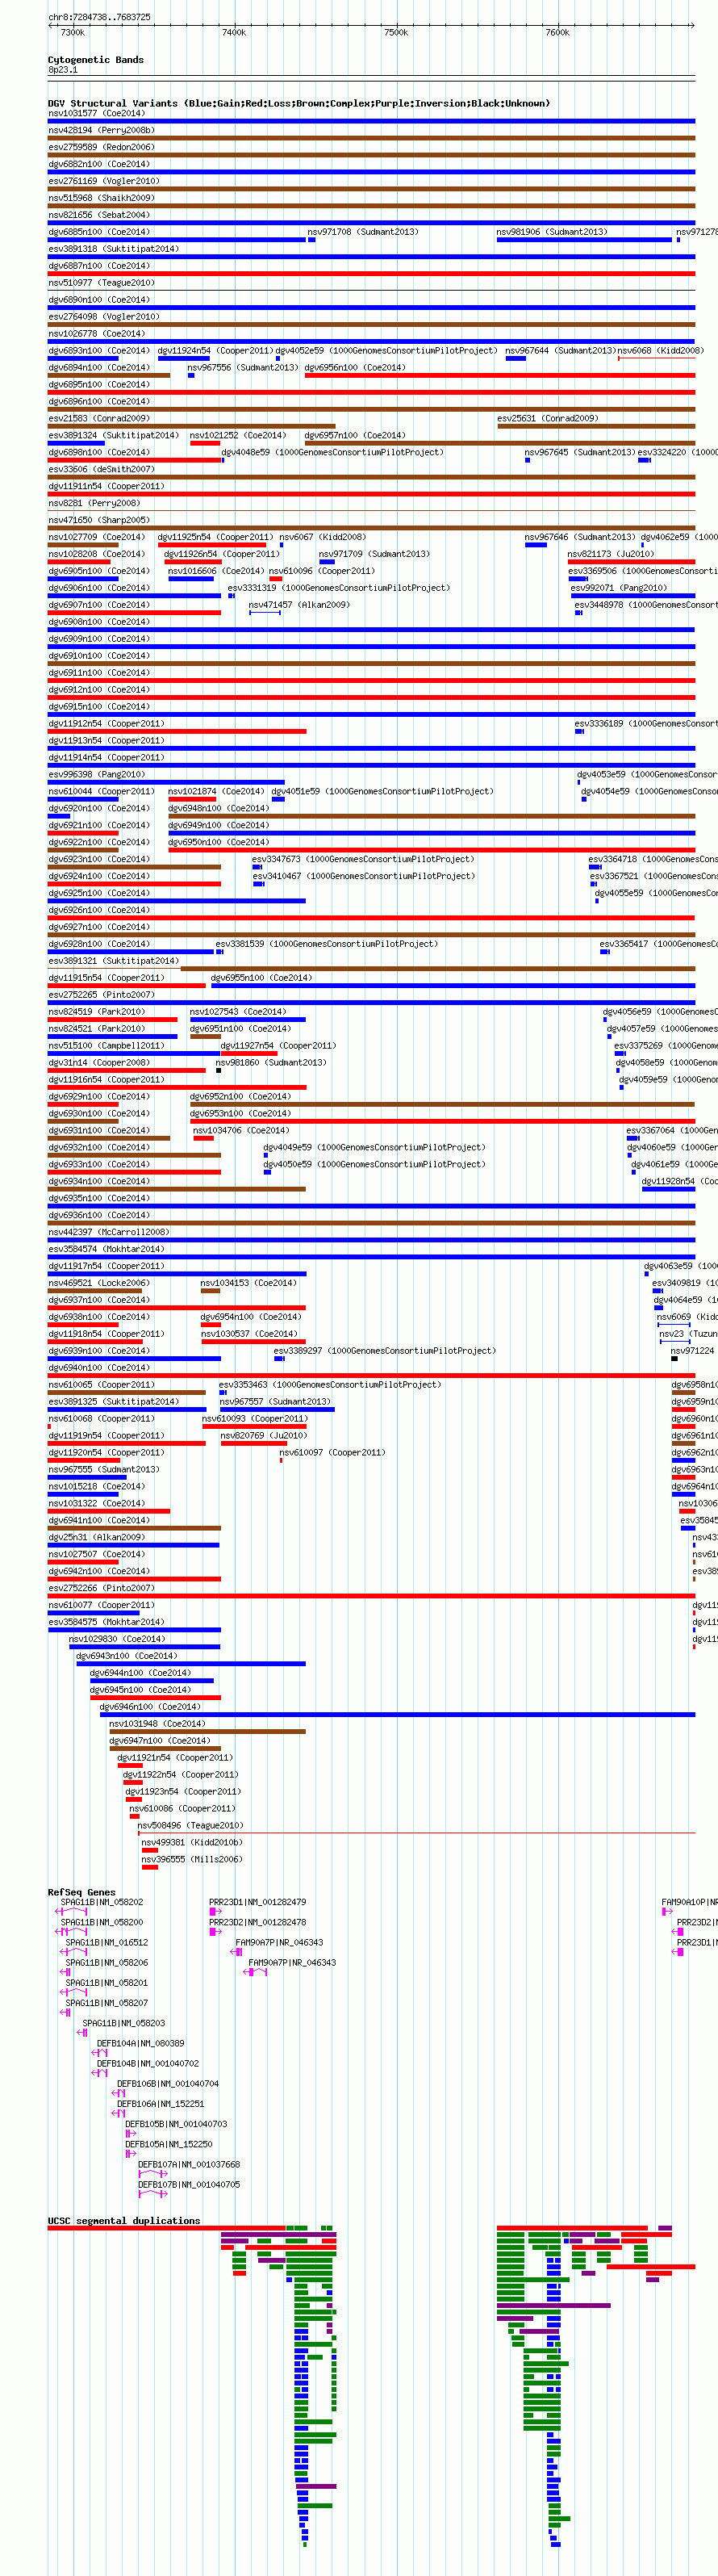Click the esv21583 (Conrad2009) label

(x=99, y=420)
